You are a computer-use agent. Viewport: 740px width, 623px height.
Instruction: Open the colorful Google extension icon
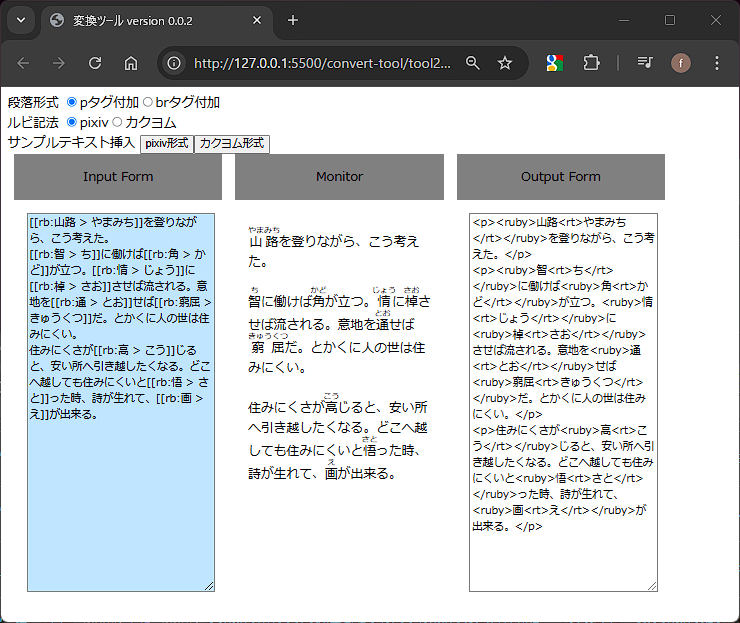[555, 63]
